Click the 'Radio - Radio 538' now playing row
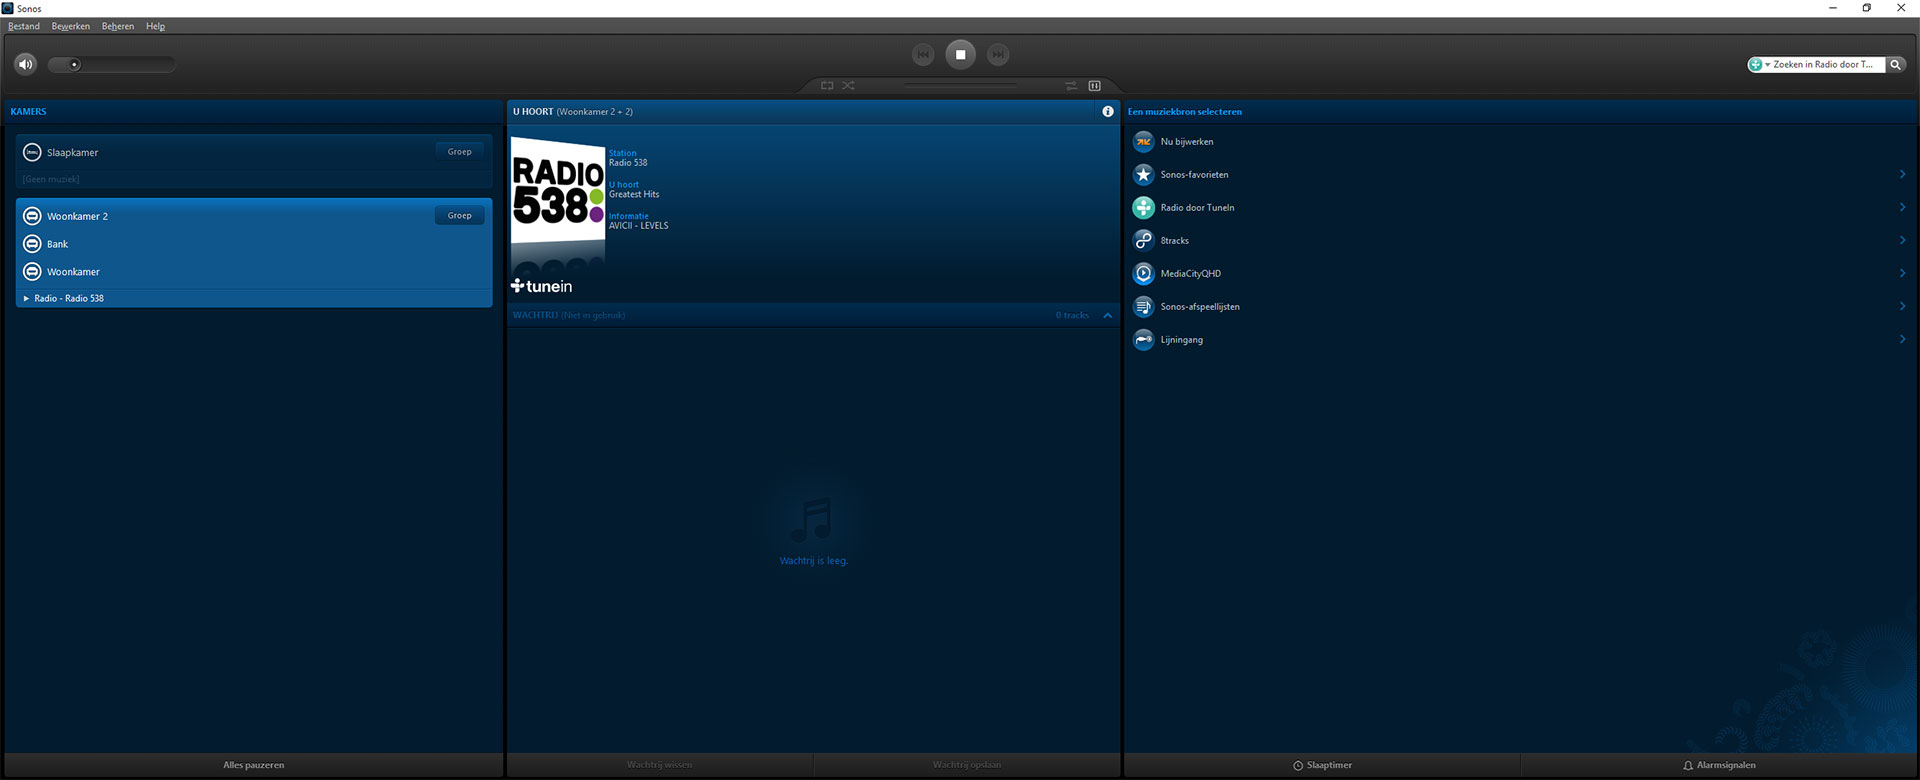1920x780 pixels. click(254, 298)
